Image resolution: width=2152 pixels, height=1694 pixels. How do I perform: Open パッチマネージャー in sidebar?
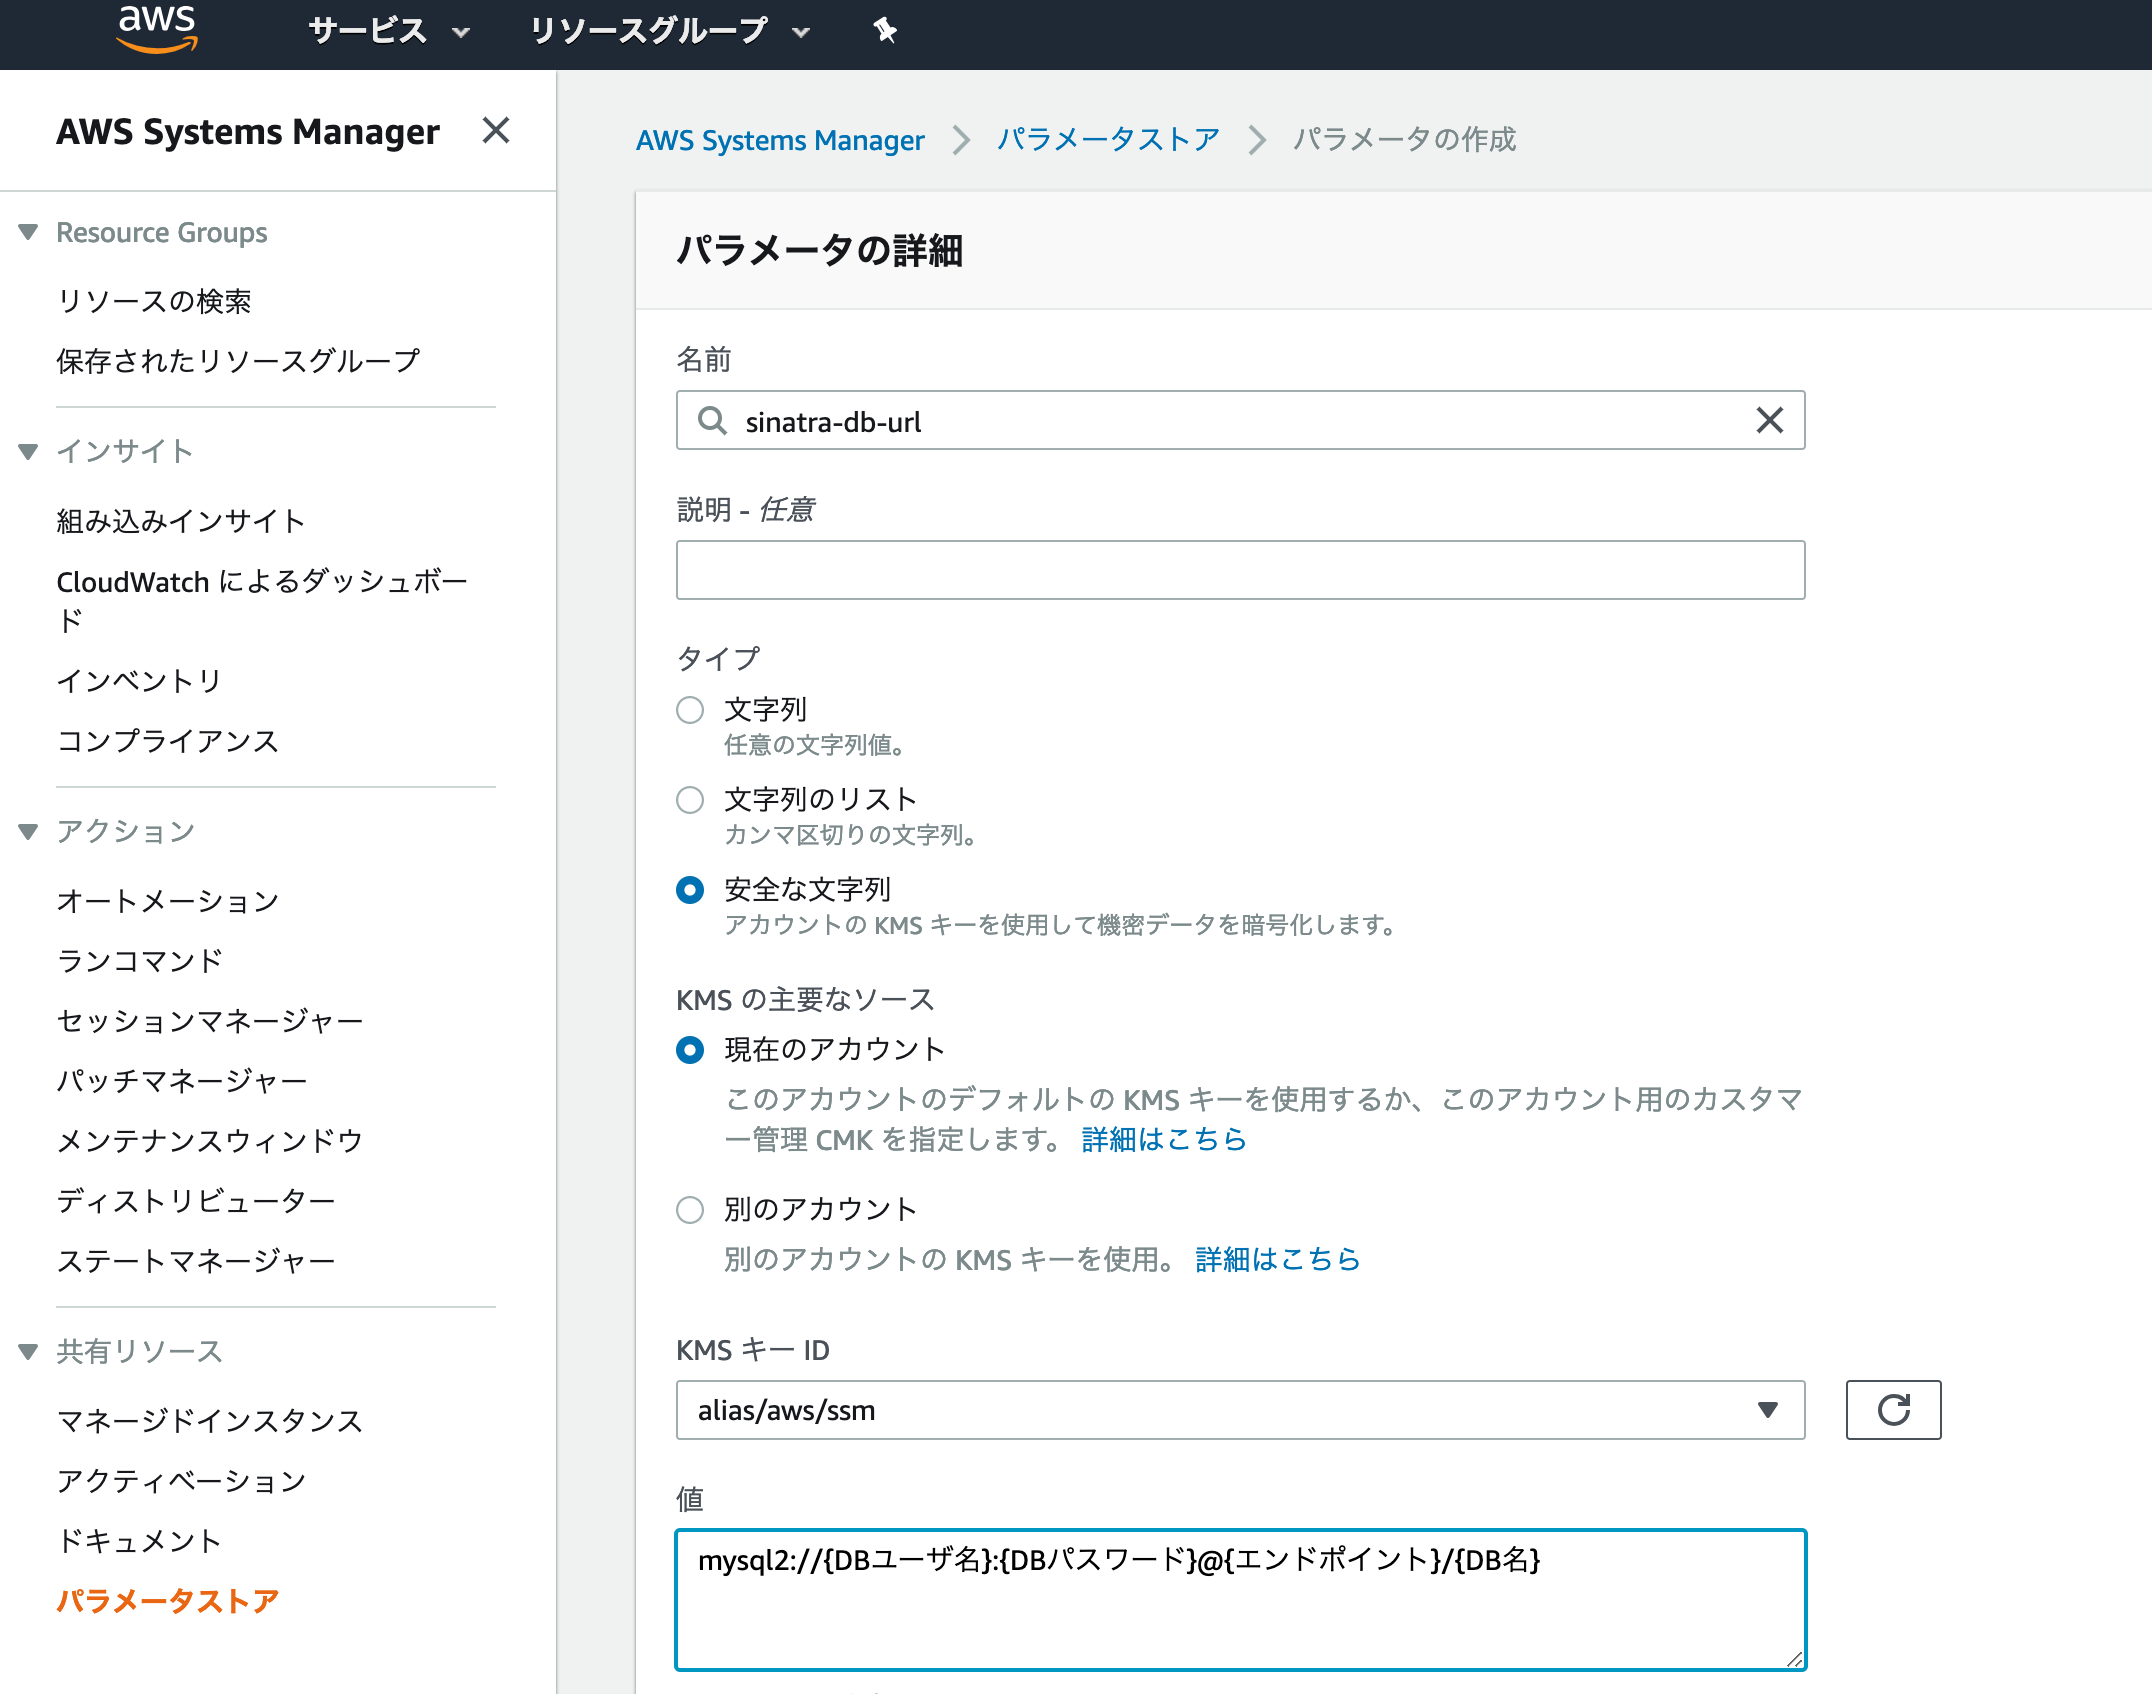181,1081
